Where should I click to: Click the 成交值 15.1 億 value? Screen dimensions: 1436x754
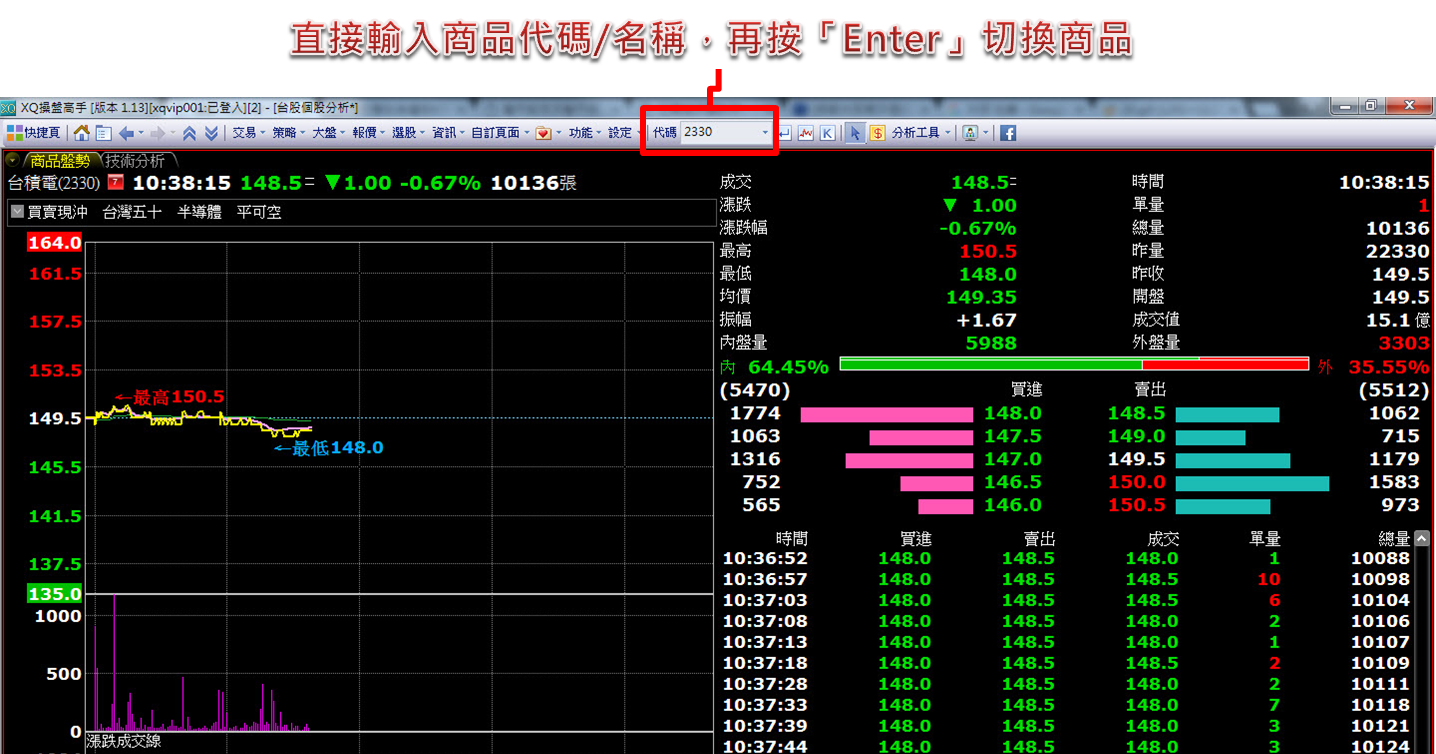tap(1398, 320)
